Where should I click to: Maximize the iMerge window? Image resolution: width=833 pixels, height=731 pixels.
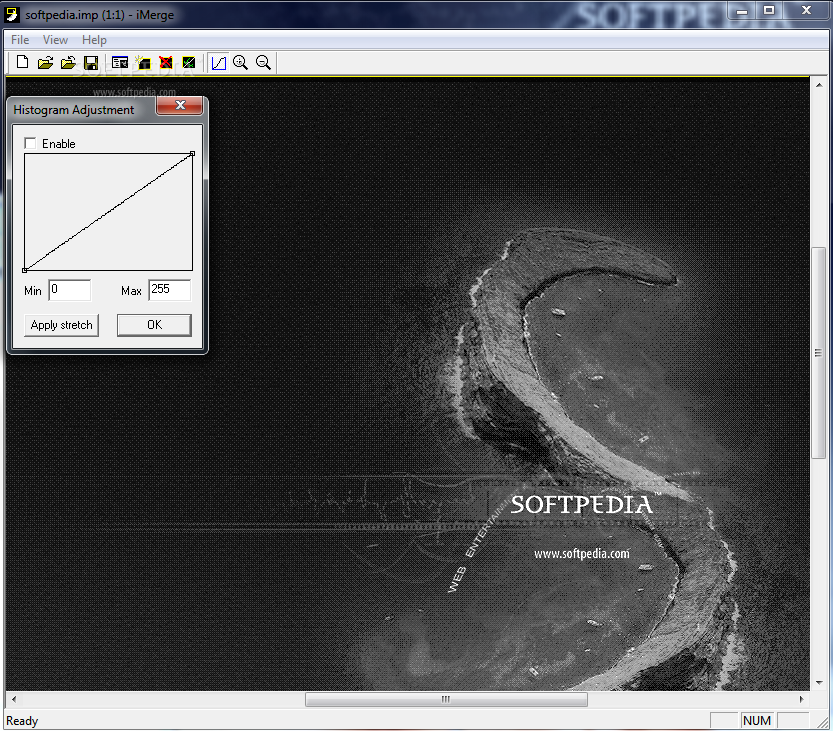point(769,11)
